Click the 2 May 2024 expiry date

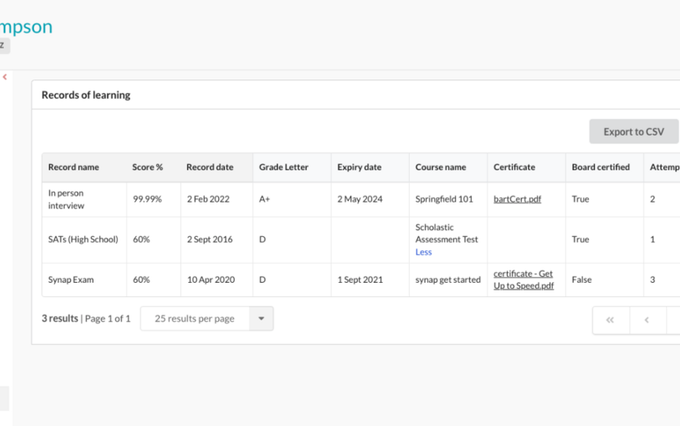point(360,199)
